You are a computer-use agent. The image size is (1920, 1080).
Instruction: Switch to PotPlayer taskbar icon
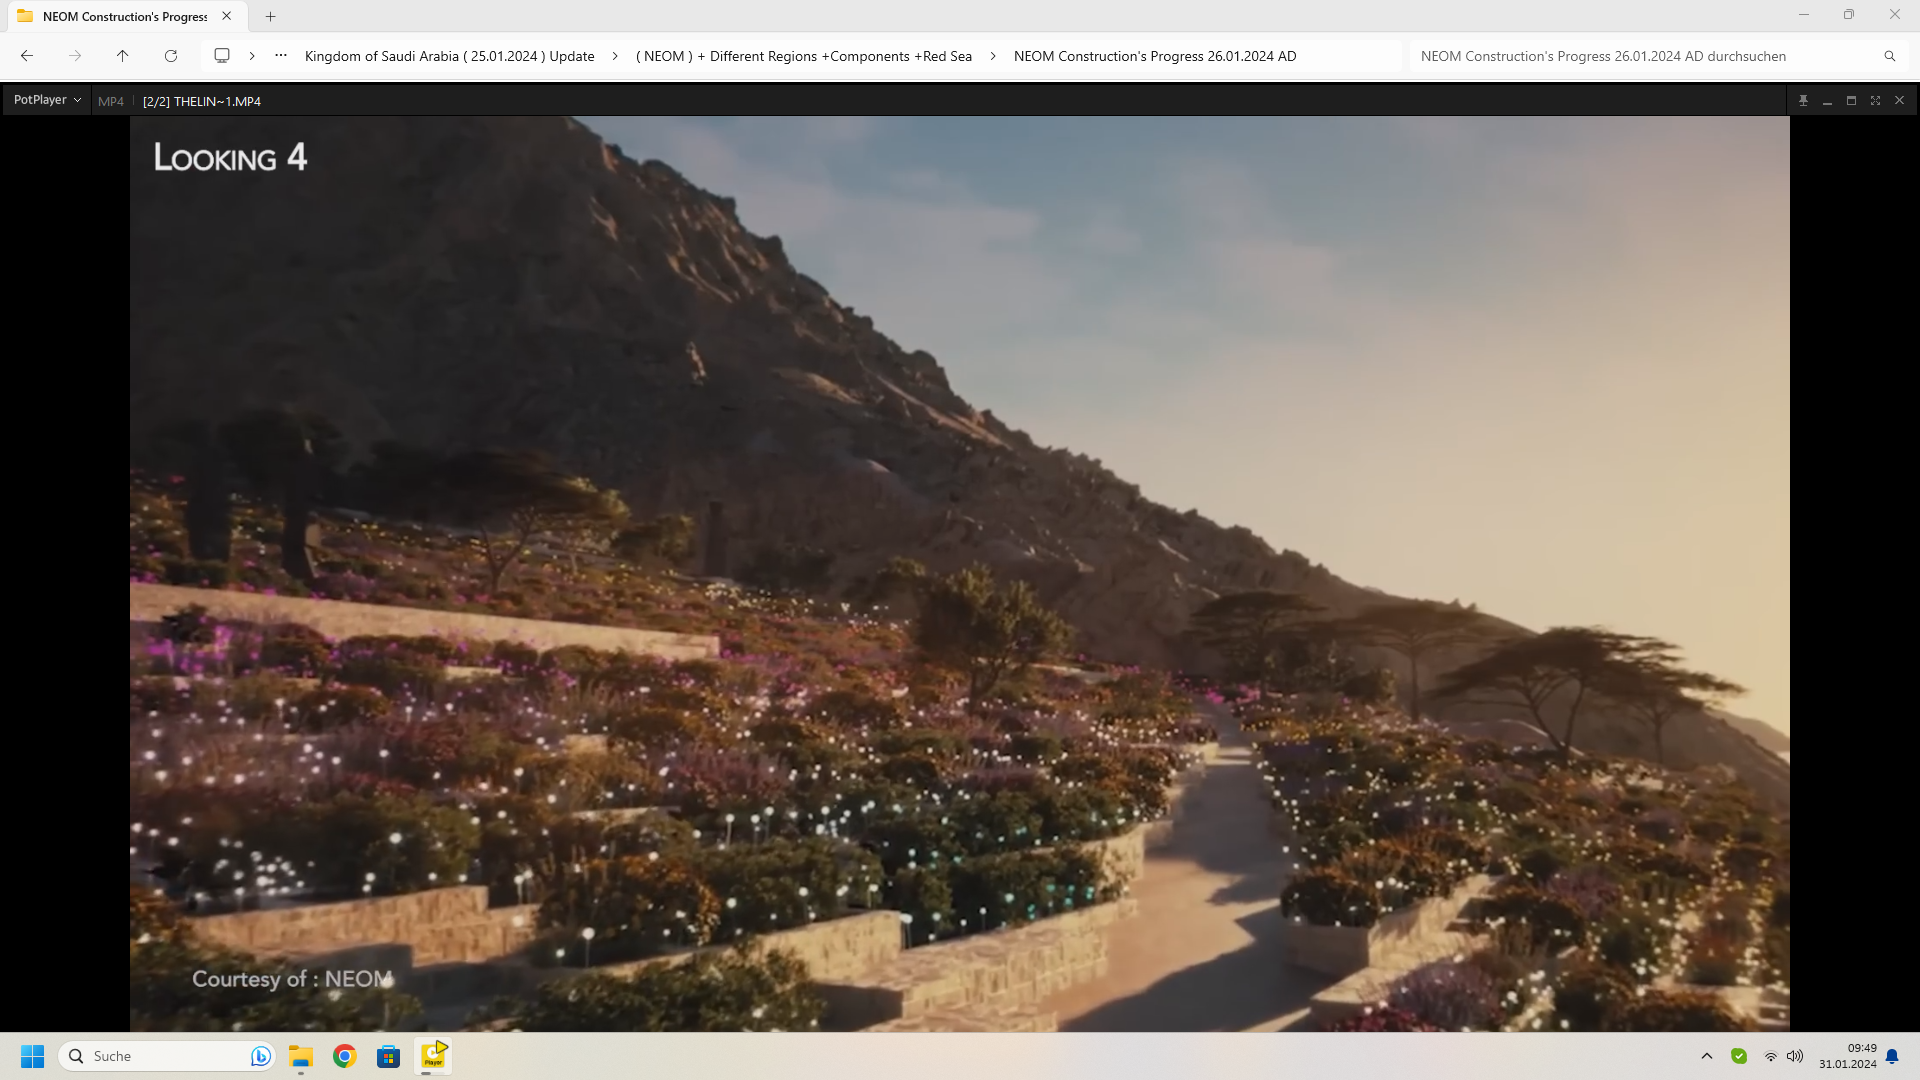pos(433,1056)
